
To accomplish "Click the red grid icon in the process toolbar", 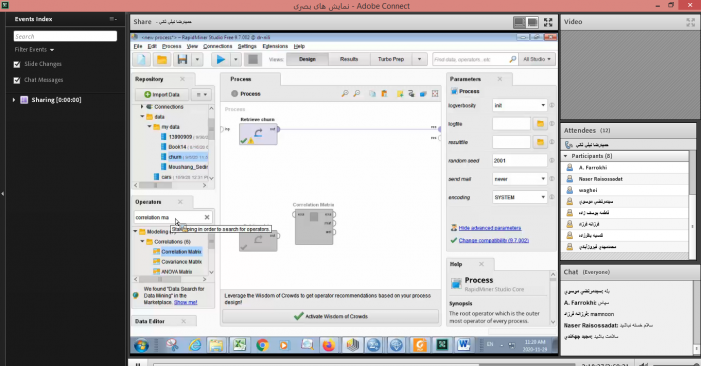I will pos(435,93).
